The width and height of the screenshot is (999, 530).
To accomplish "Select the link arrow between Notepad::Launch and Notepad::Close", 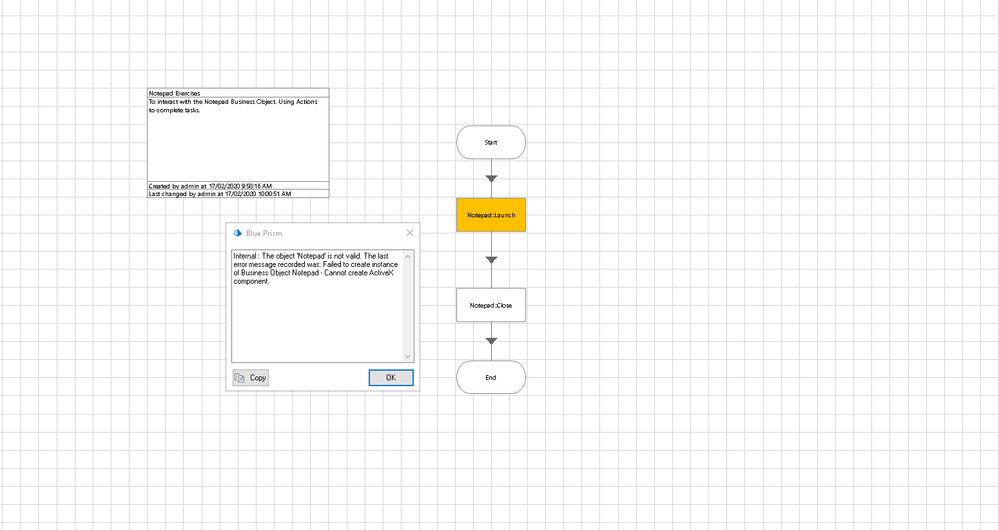I will click(491, 260).
